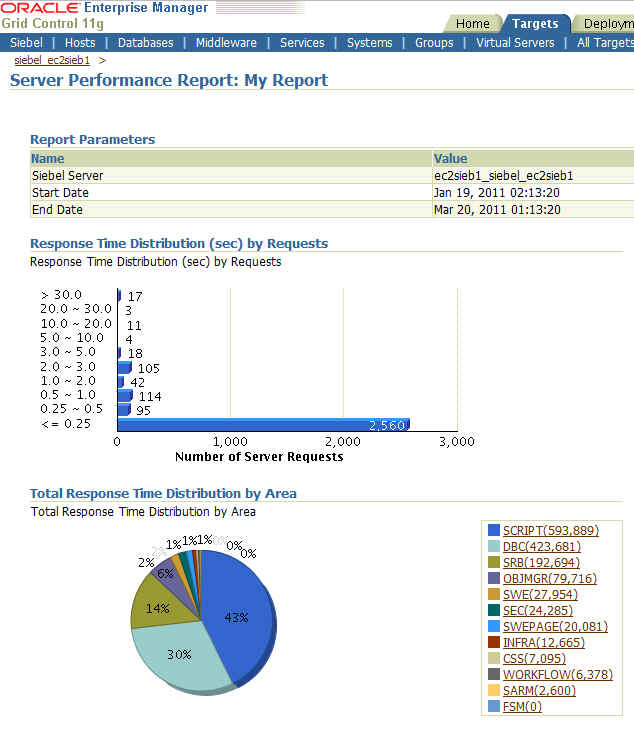The width and height of the screenshot is (634, 731).
Task: Click the Oracle Enterprise Manager logo
Action: (x=104, y=8)
